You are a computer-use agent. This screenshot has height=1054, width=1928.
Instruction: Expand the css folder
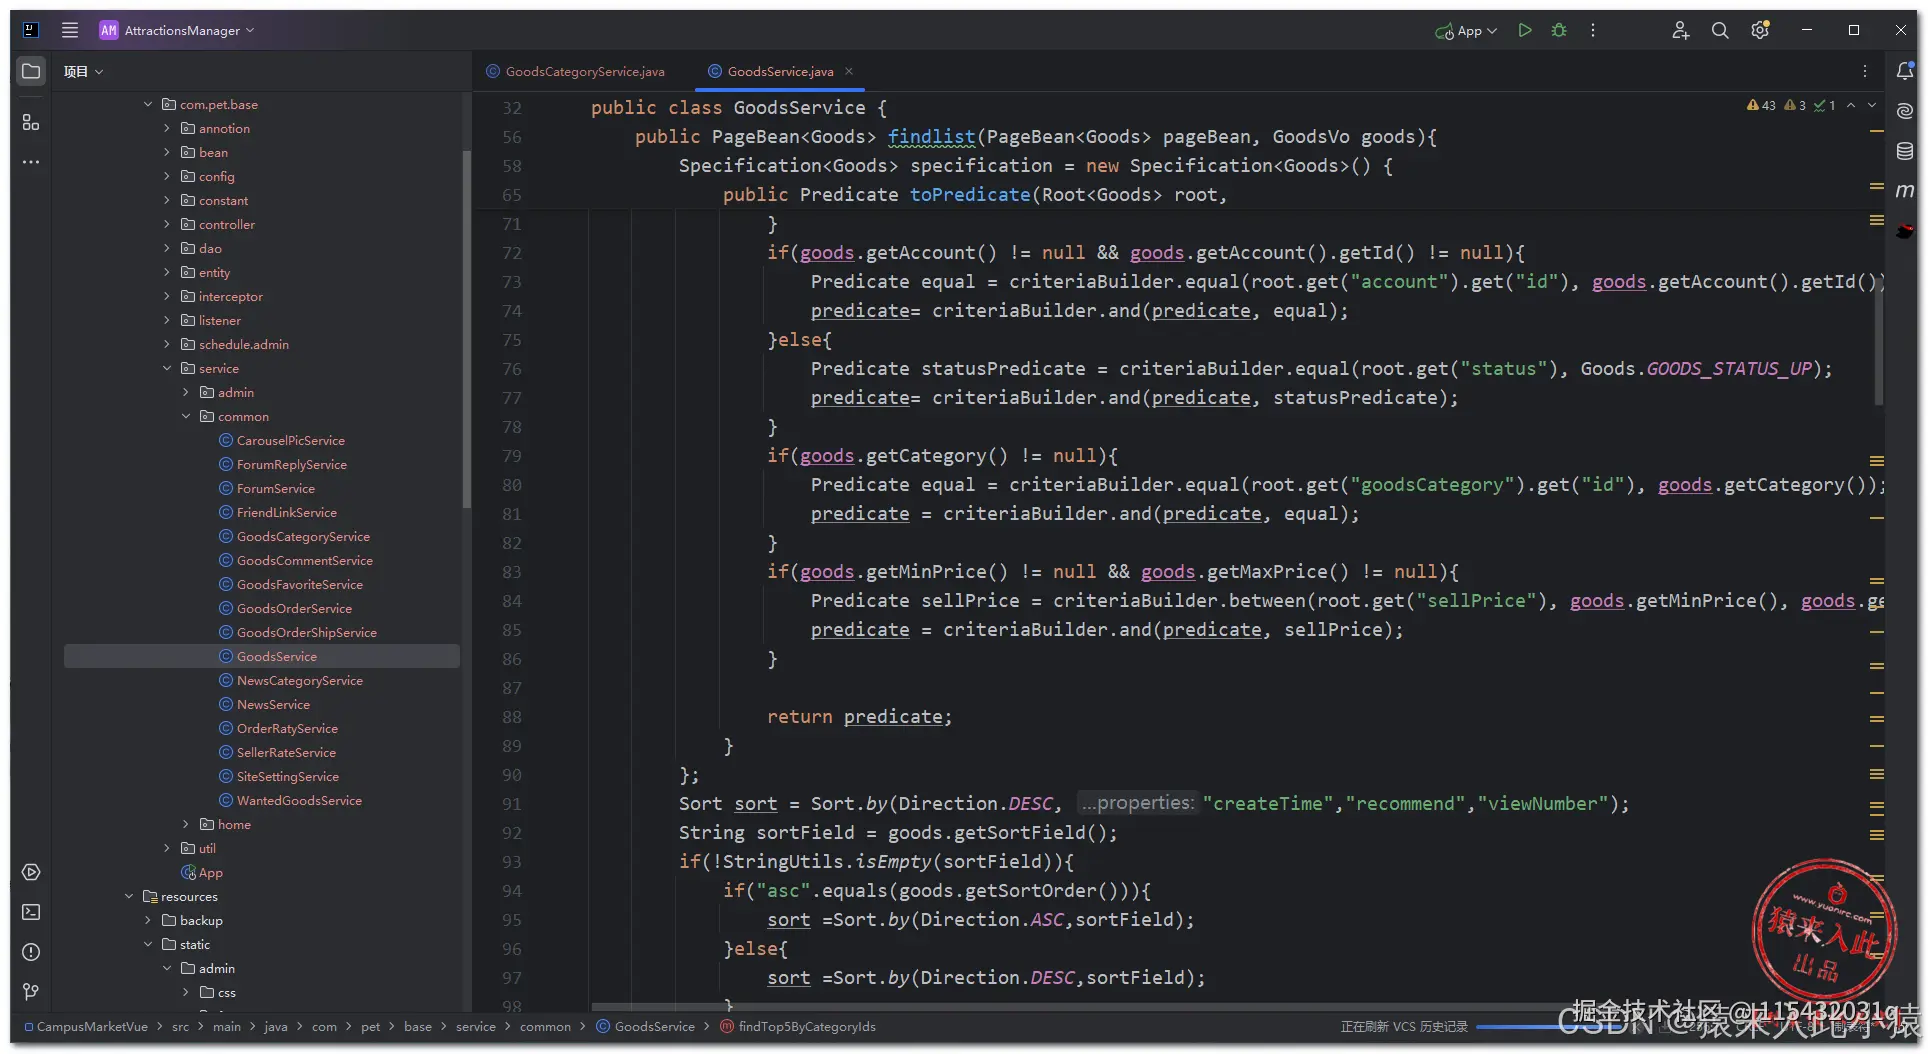point(186,992)
